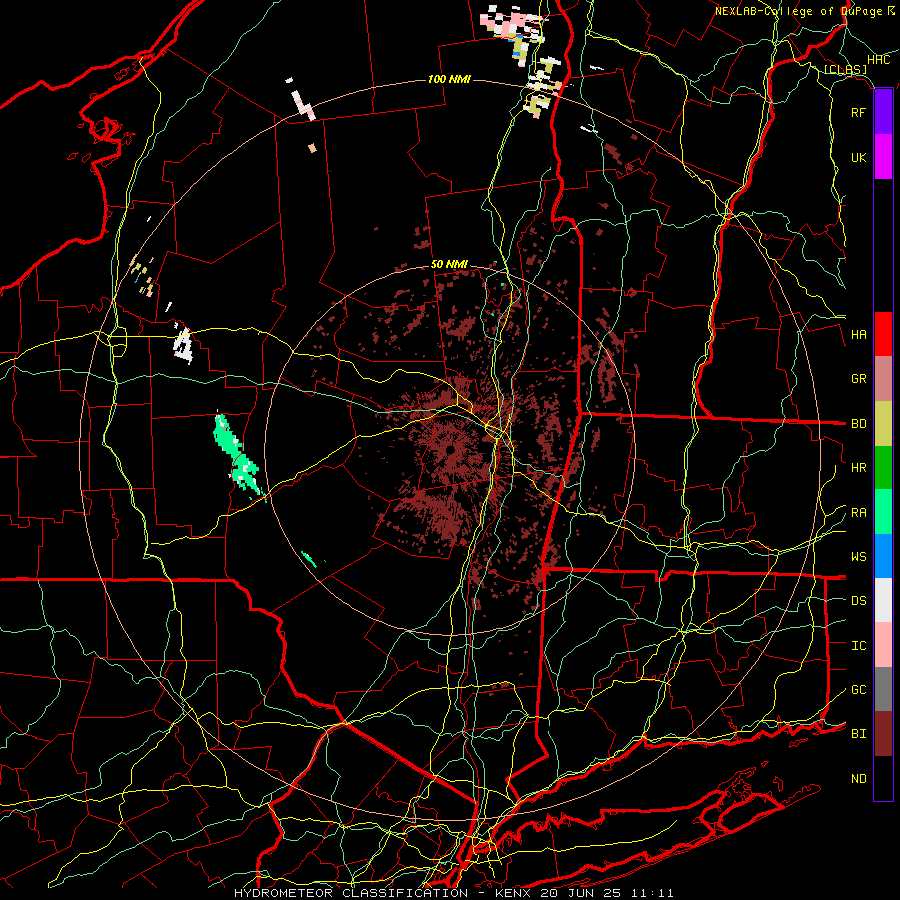Click the WS legend label
Screen dimensions: 900x900
[x=858, y=557]
